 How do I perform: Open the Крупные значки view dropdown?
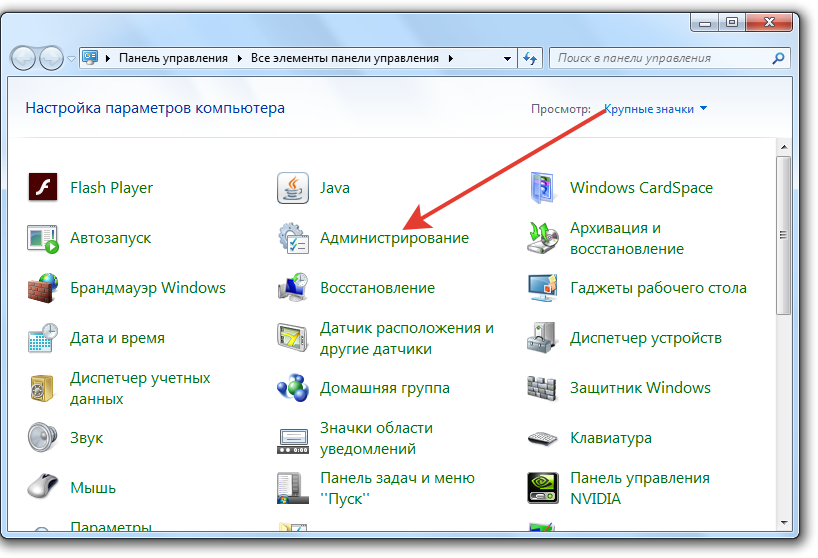(655, 109)
